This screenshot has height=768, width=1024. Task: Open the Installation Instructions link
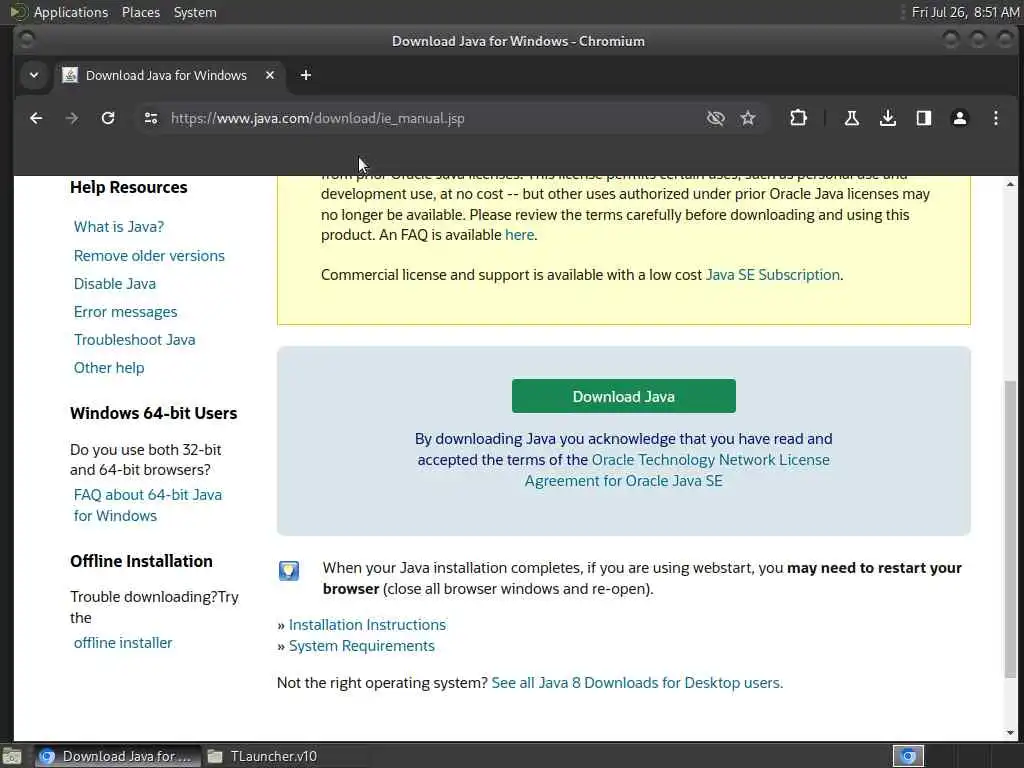[367, 625]
